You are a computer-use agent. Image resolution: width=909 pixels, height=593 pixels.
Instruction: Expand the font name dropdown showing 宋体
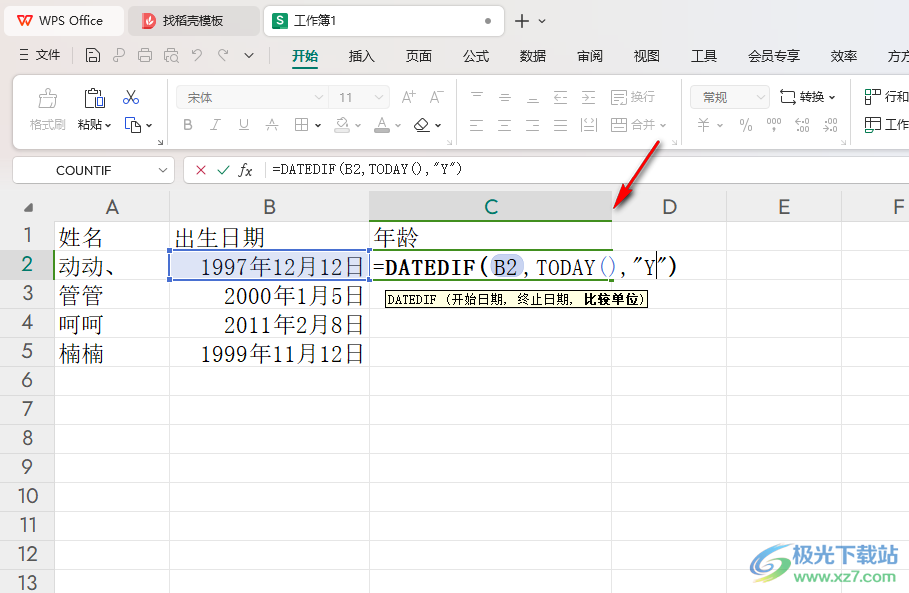(318, 97)
